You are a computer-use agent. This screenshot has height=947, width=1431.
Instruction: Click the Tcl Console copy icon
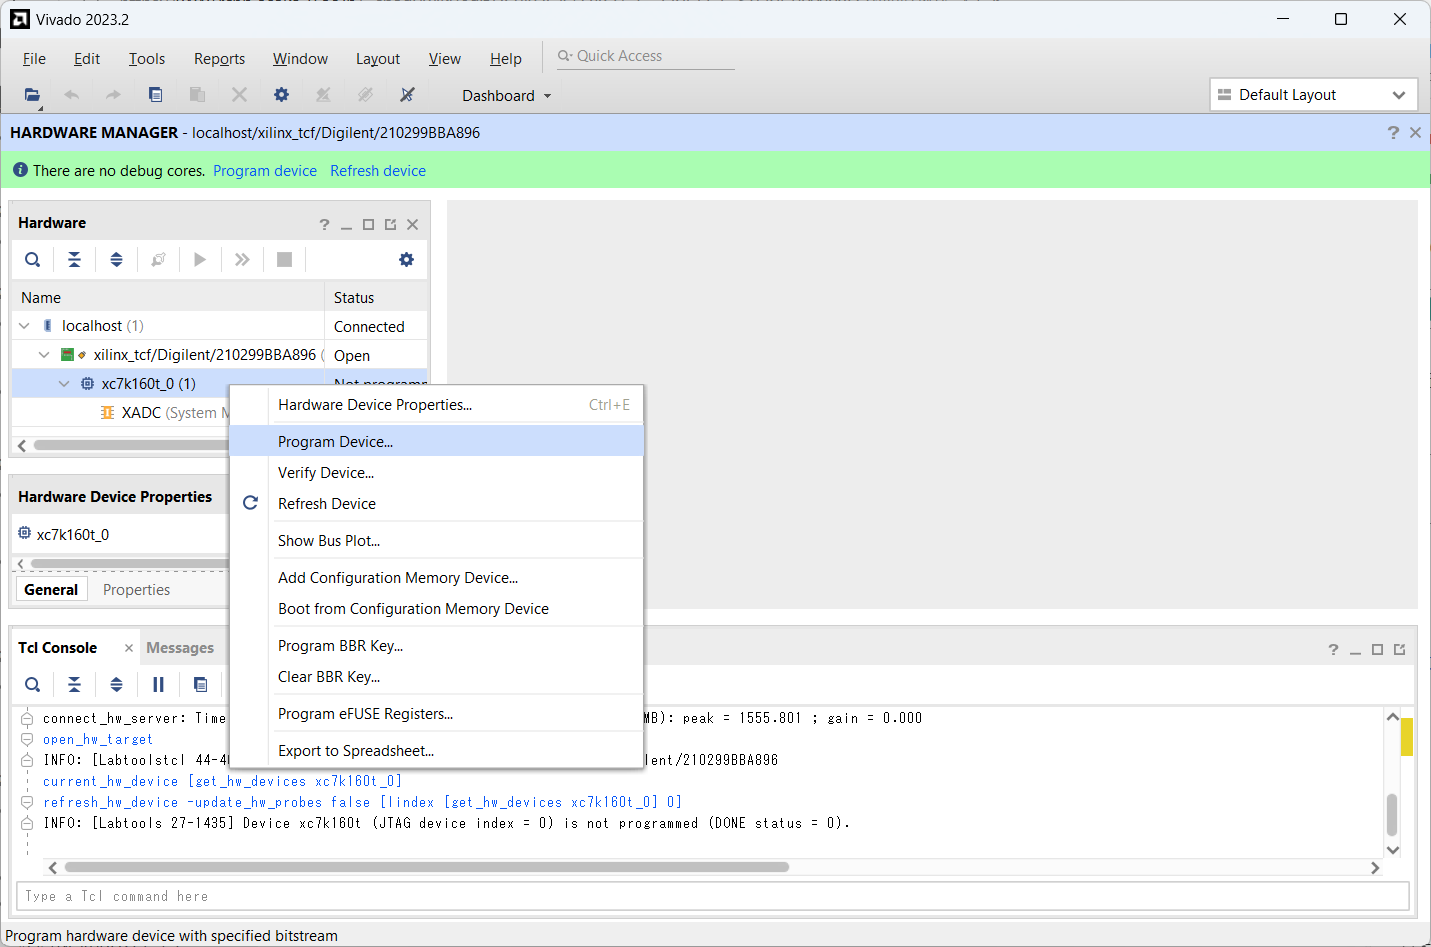[200, 685]
